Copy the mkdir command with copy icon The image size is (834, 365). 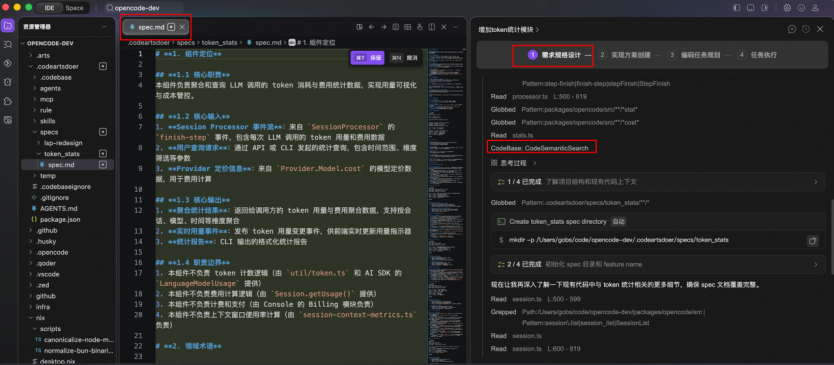point(812,240)
